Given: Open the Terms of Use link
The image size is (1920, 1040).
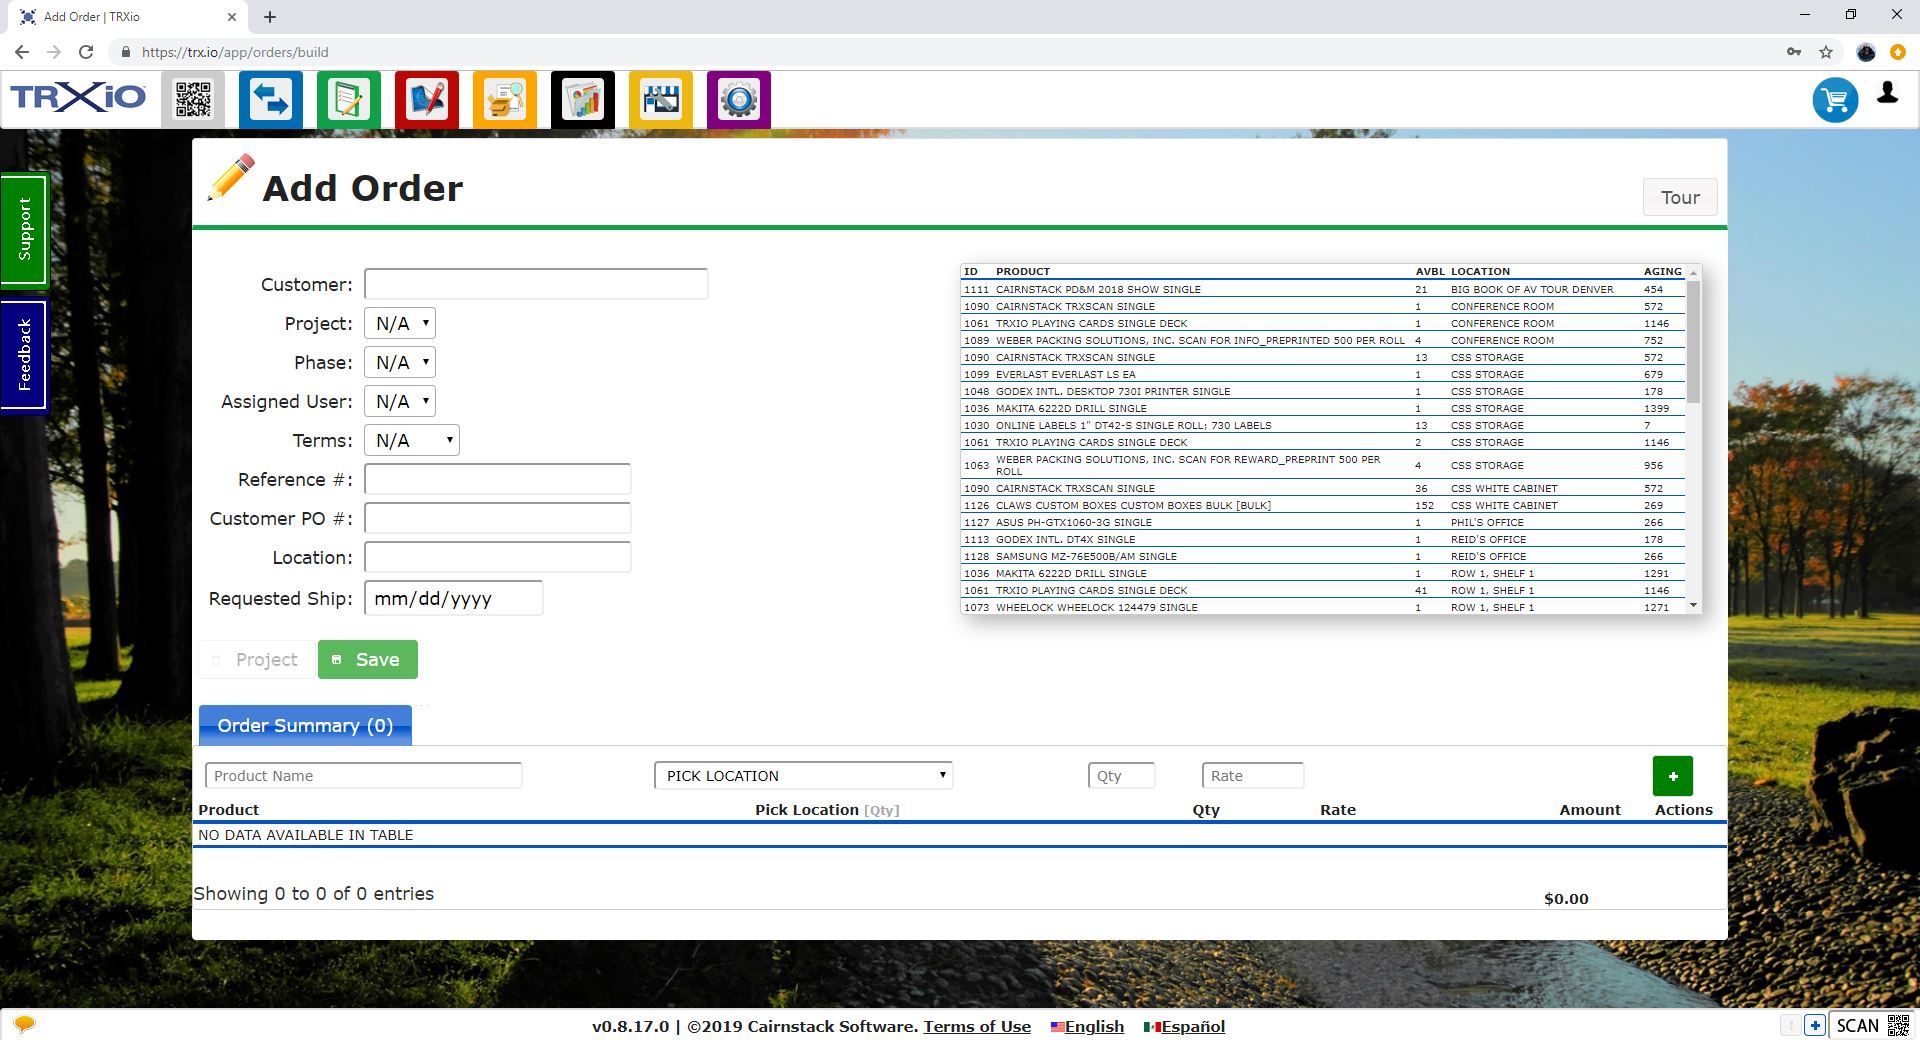Looking at the screenshot, I should [977, 1026].
